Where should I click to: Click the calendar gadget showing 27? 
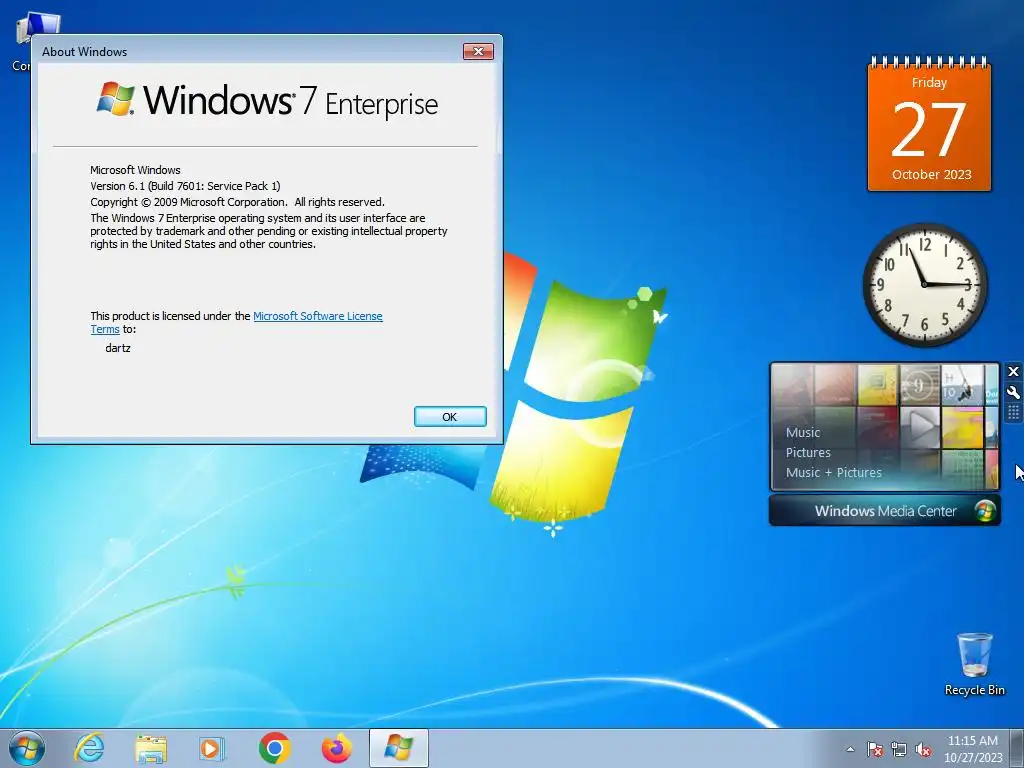[929, 124]
